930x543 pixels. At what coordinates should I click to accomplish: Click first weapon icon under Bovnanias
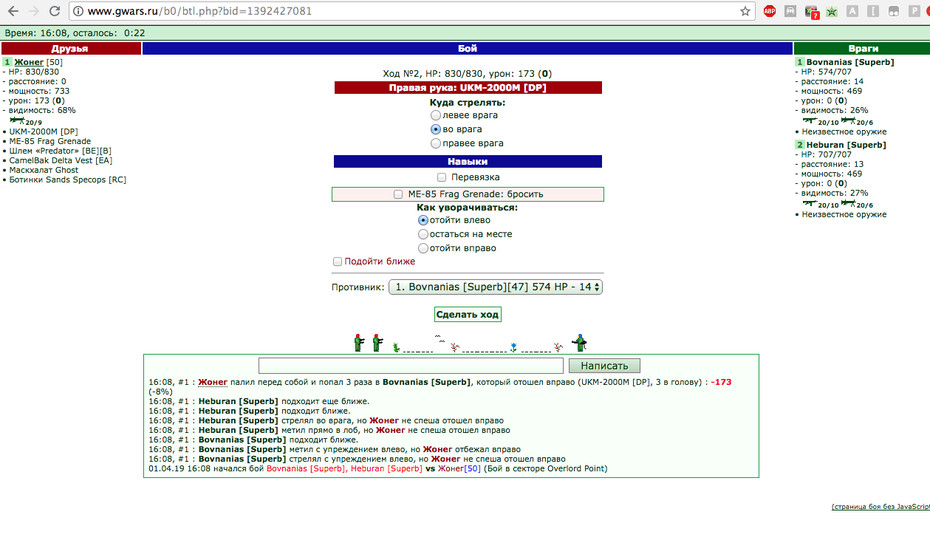point(810,120)
